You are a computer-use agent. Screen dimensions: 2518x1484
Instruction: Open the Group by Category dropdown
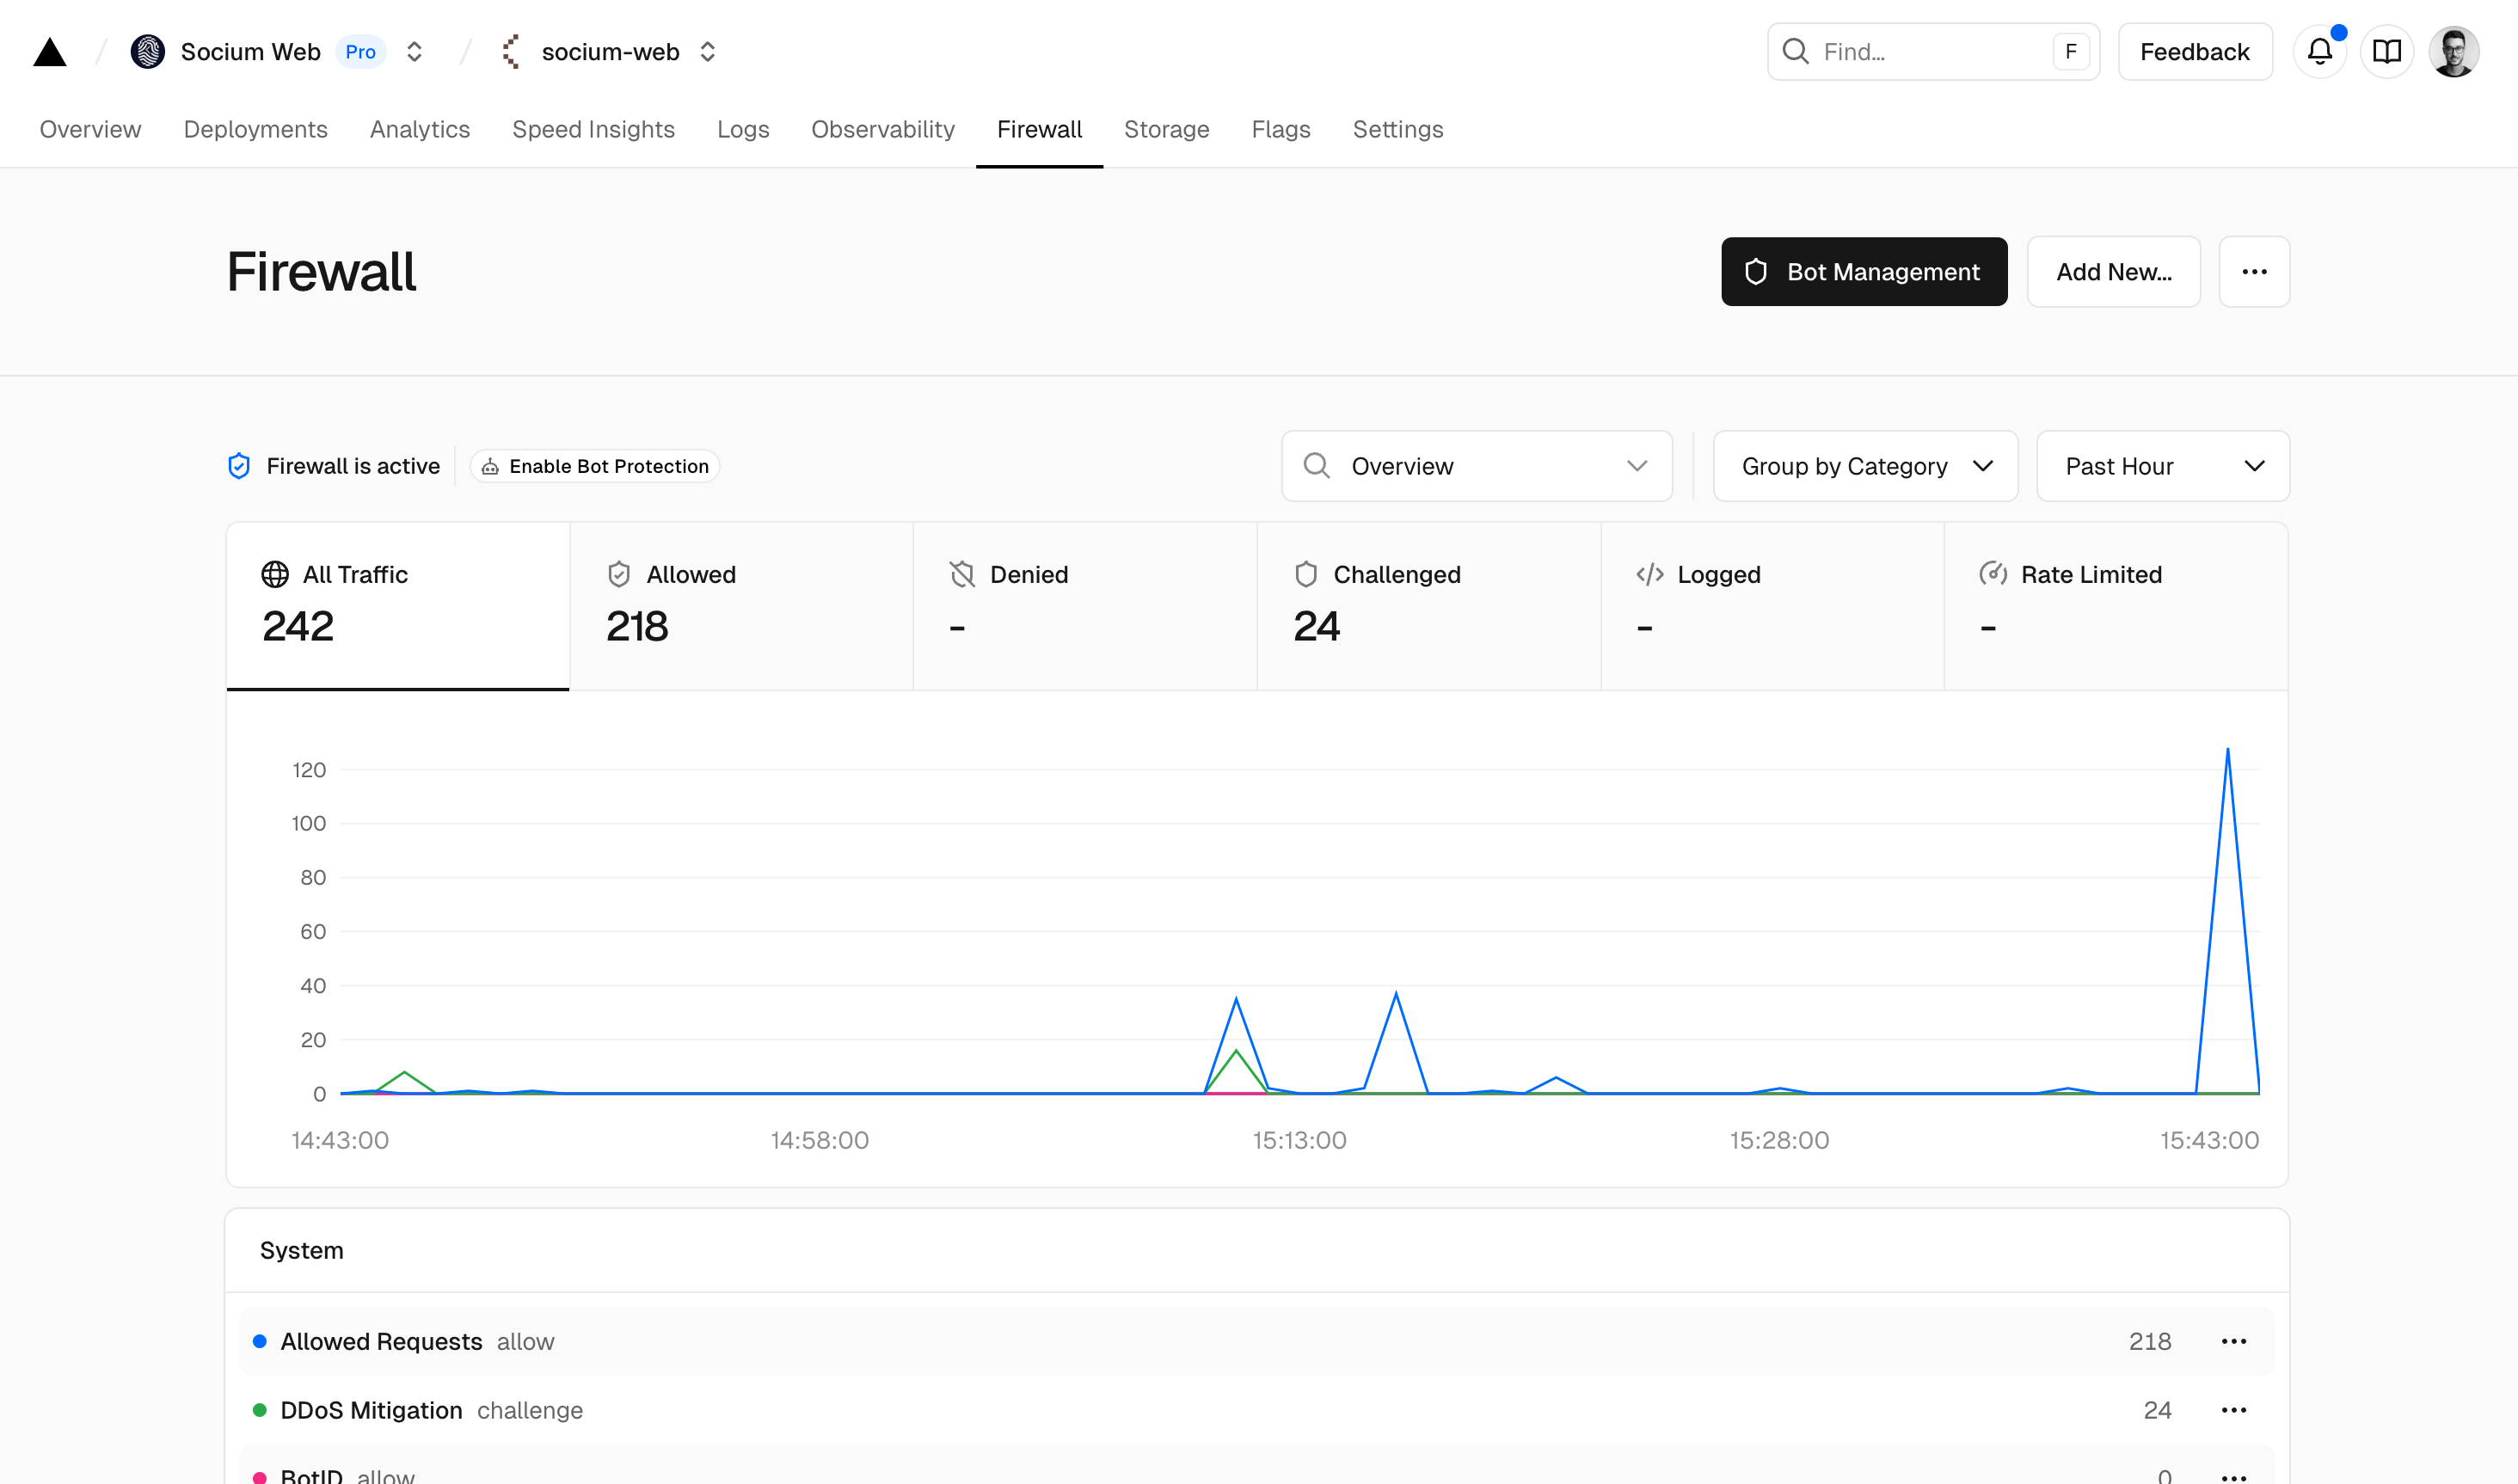pos(1864,465)
